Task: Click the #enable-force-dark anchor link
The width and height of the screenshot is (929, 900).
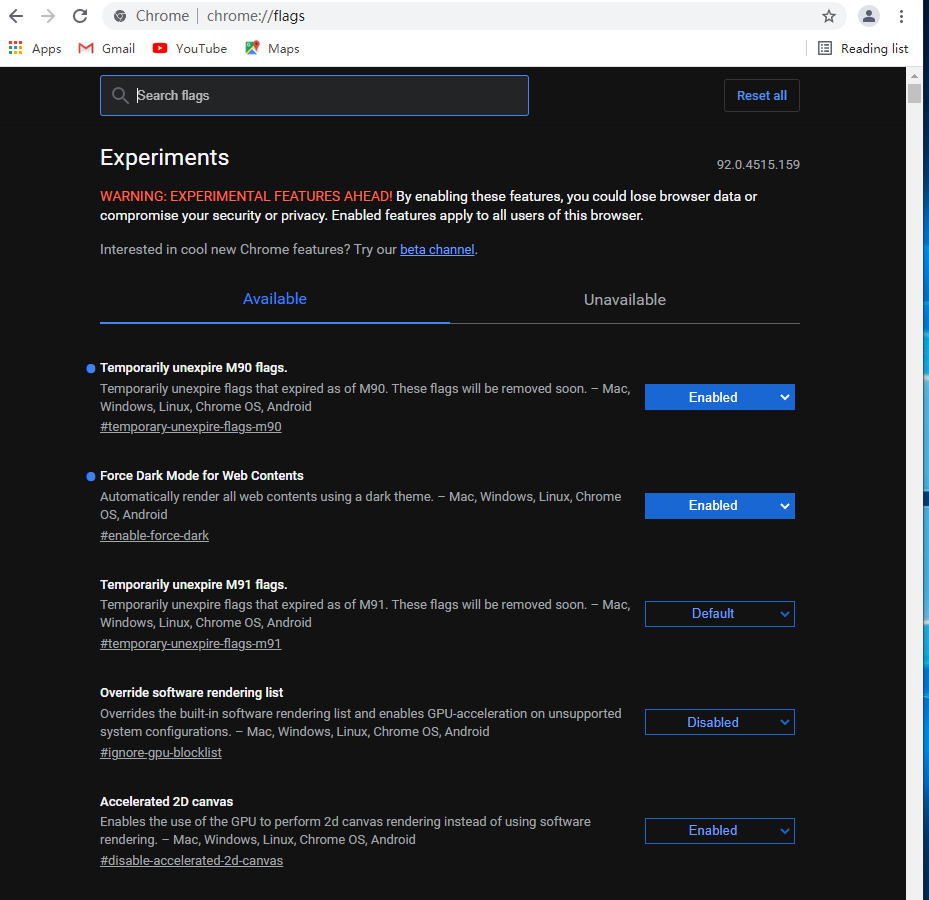Action: [x=155, y=536]
